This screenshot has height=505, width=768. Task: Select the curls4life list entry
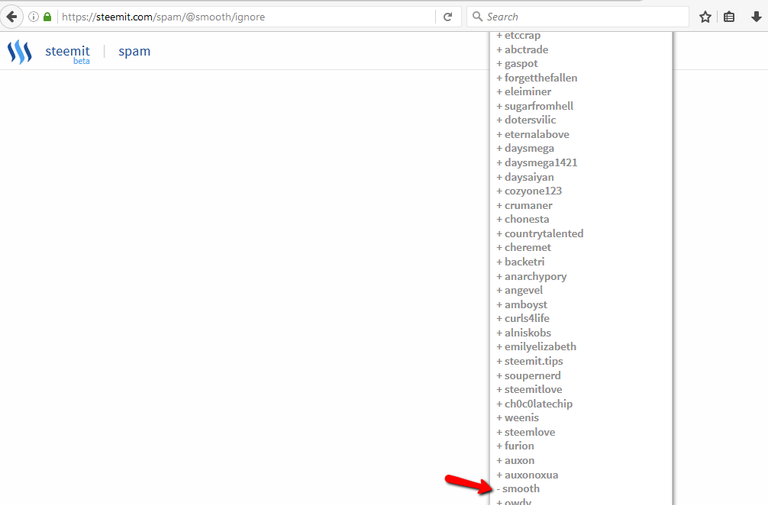[x=523, y=318]
